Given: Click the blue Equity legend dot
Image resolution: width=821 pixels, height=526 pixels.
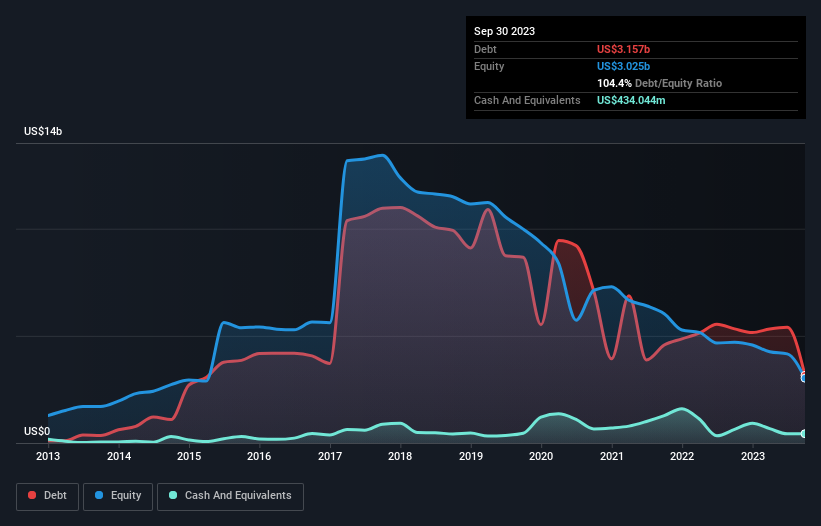Looking at the screenshot, I should click(x=99, y=495).
